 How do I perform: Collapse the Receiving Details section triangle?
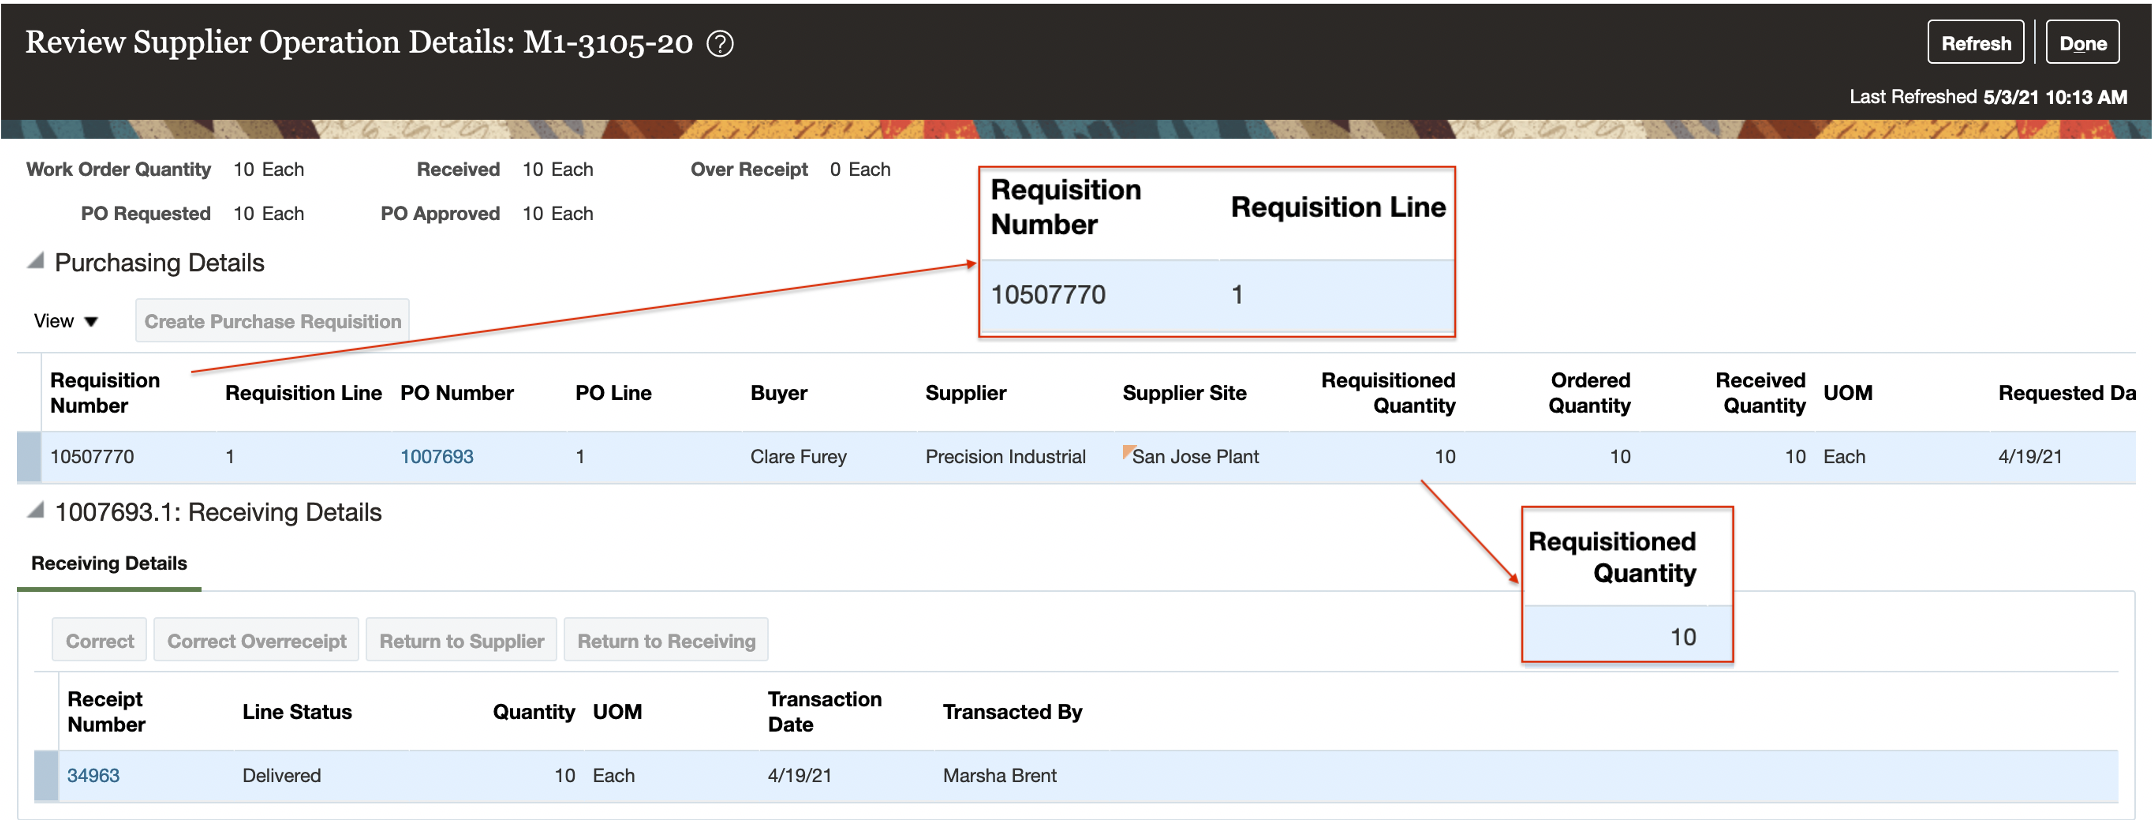point(36,511)
